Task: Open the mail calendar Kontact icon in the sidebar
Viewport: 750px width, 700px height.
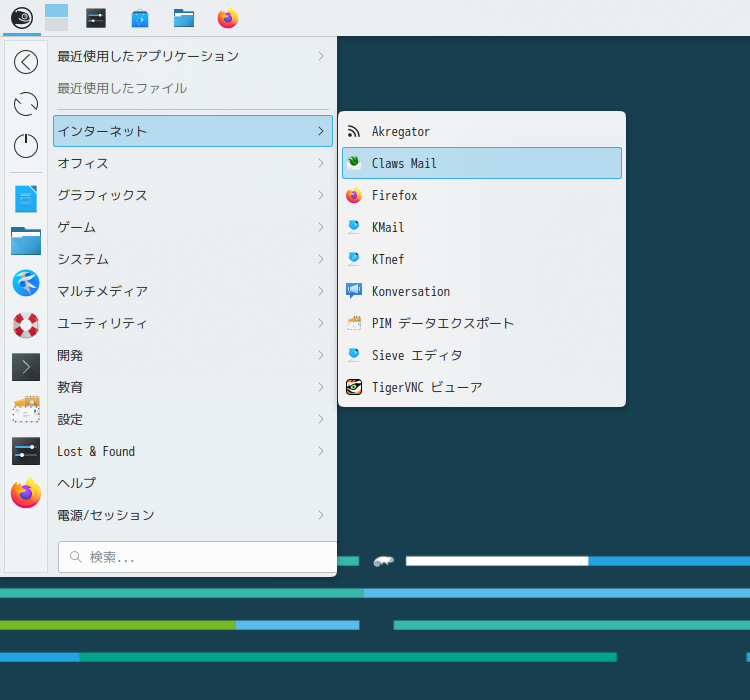Action: tap(26, 409)
